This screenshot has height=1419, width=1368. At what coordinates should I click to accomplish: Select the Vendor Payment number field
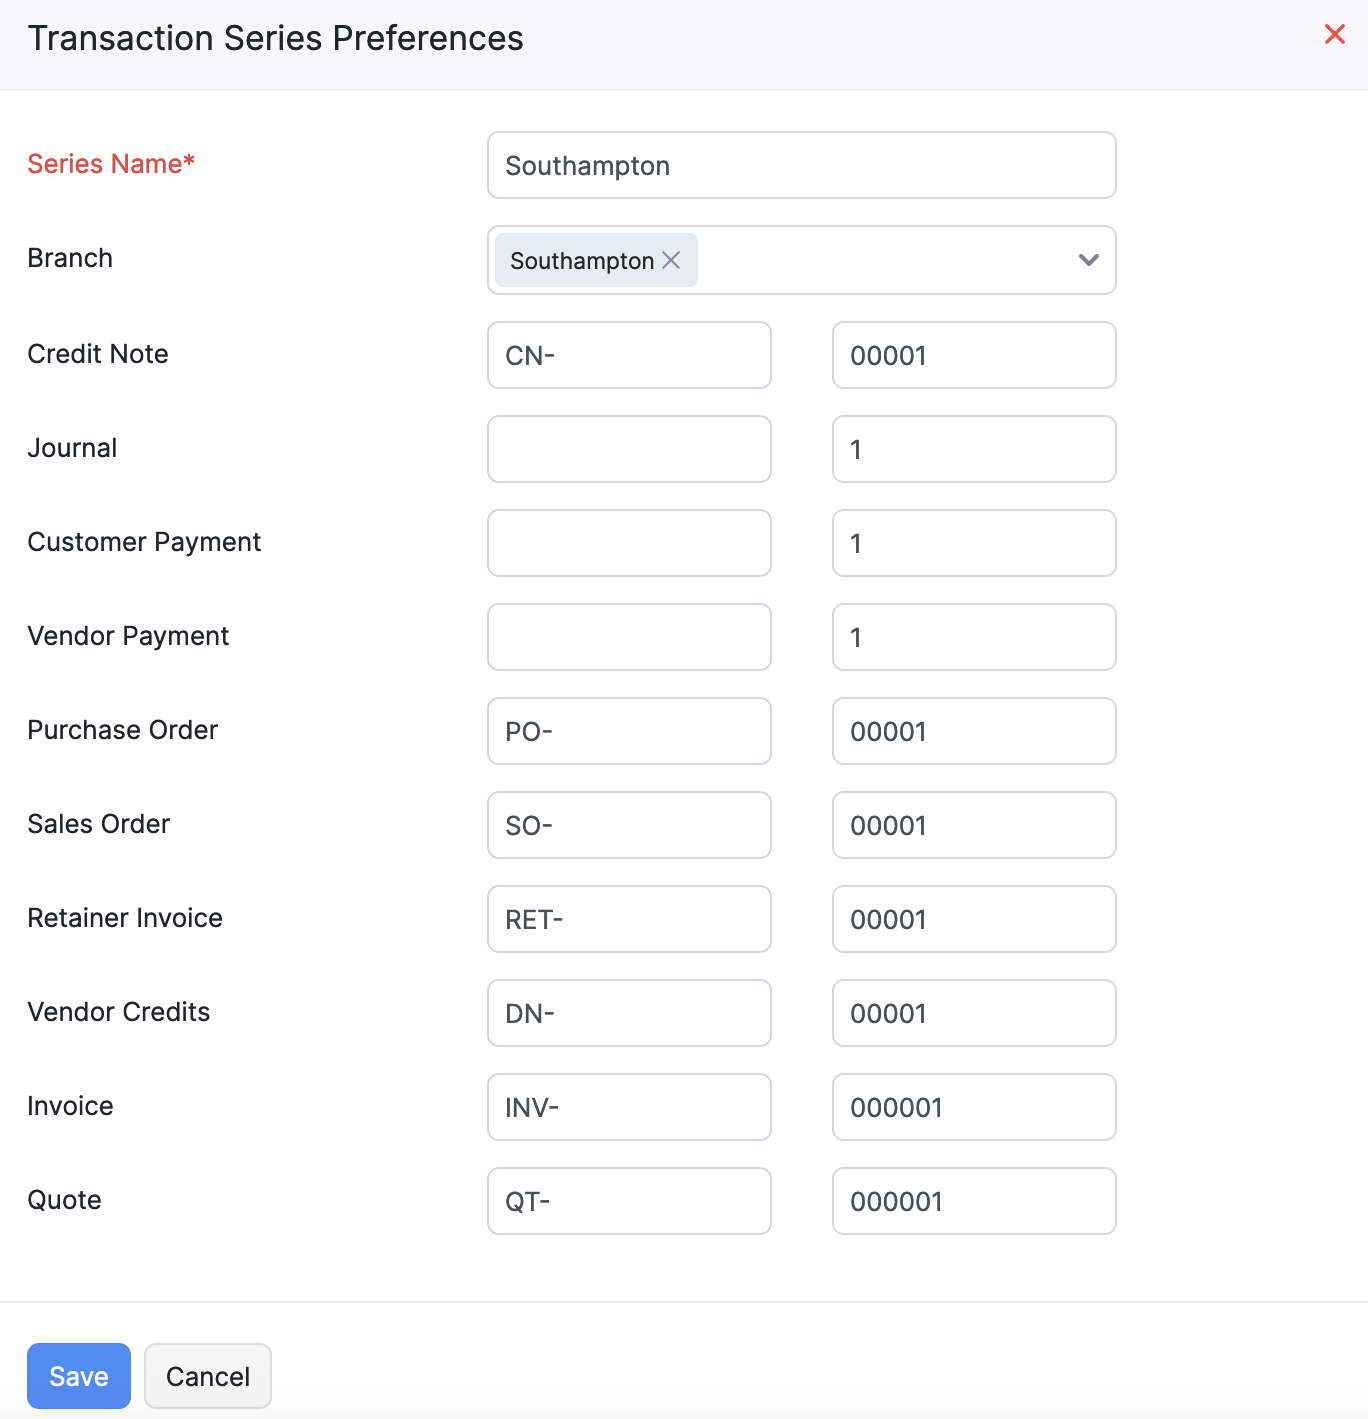point(973,637)
